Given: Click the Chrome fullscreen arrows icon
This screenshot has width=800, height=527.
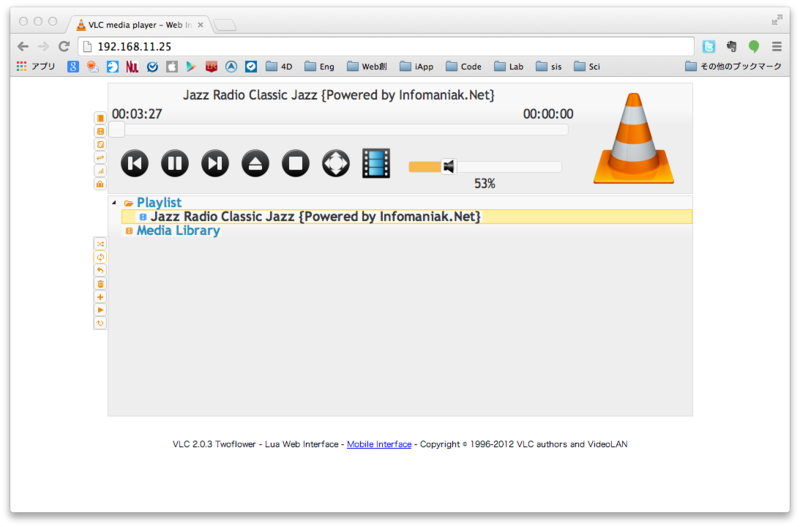Looking at the screenshot, I should click(x=777, y=20).
